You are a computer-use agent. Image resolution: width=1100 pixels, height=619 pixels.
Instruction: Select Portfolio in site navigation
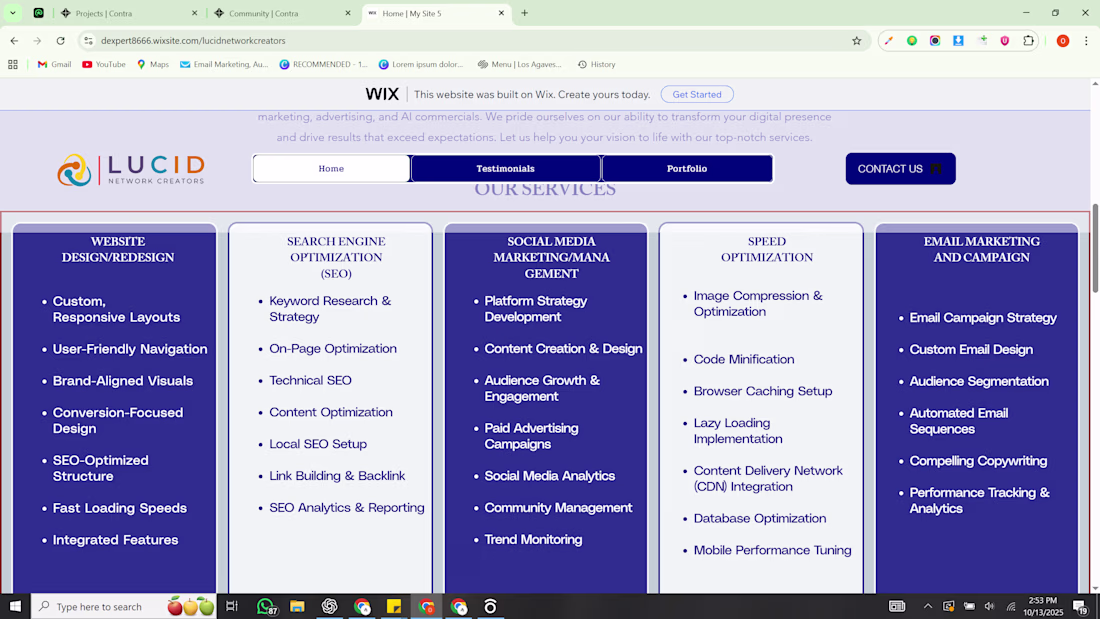coord(687,168)
